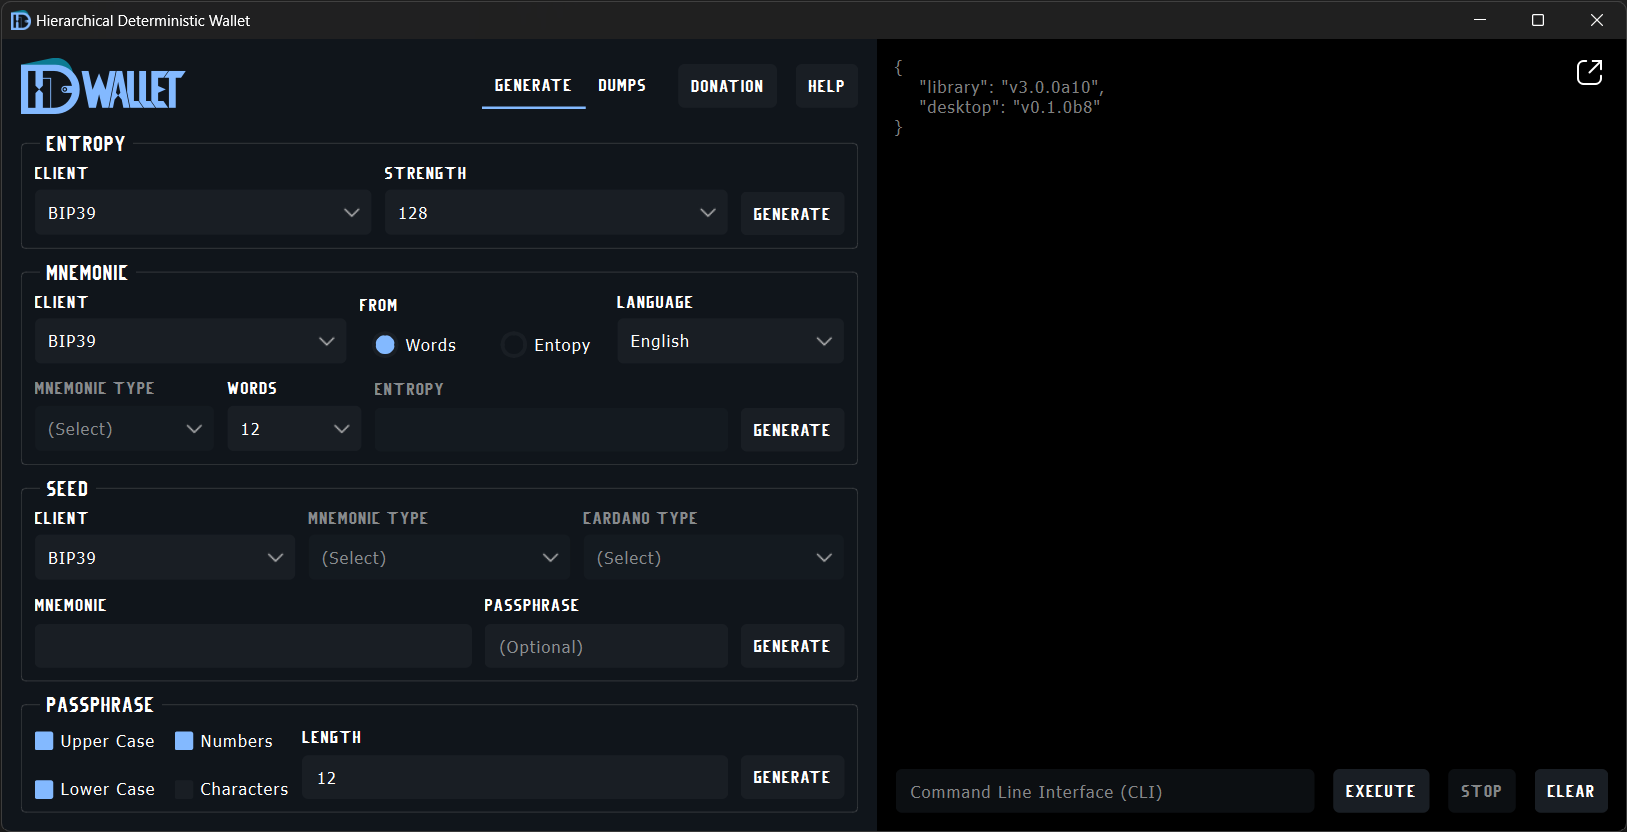
Task: Minimize the Hierarchical Deterministic Wallet window
Action: click(x=1480, y=20)
